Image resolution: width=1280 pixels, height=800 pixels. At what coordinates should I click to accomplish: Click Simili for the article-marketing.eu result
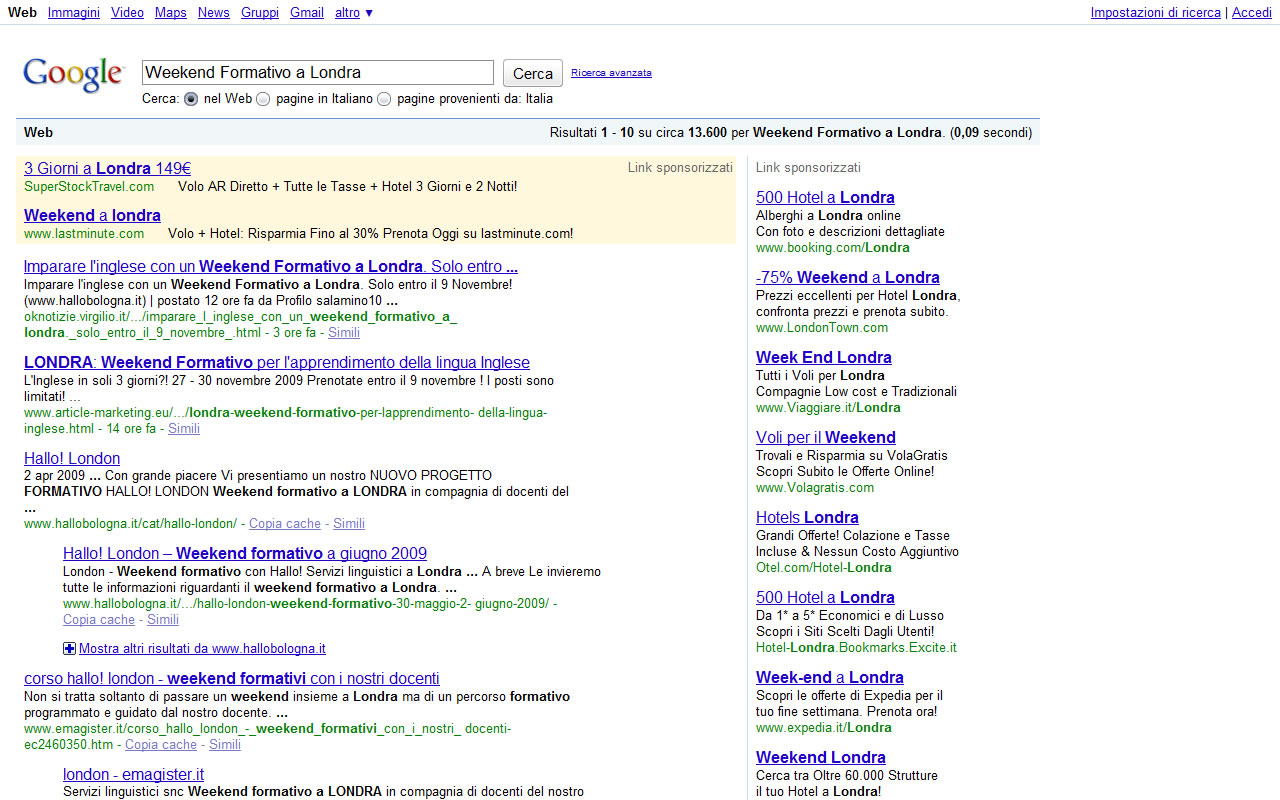tap(184, 429)
